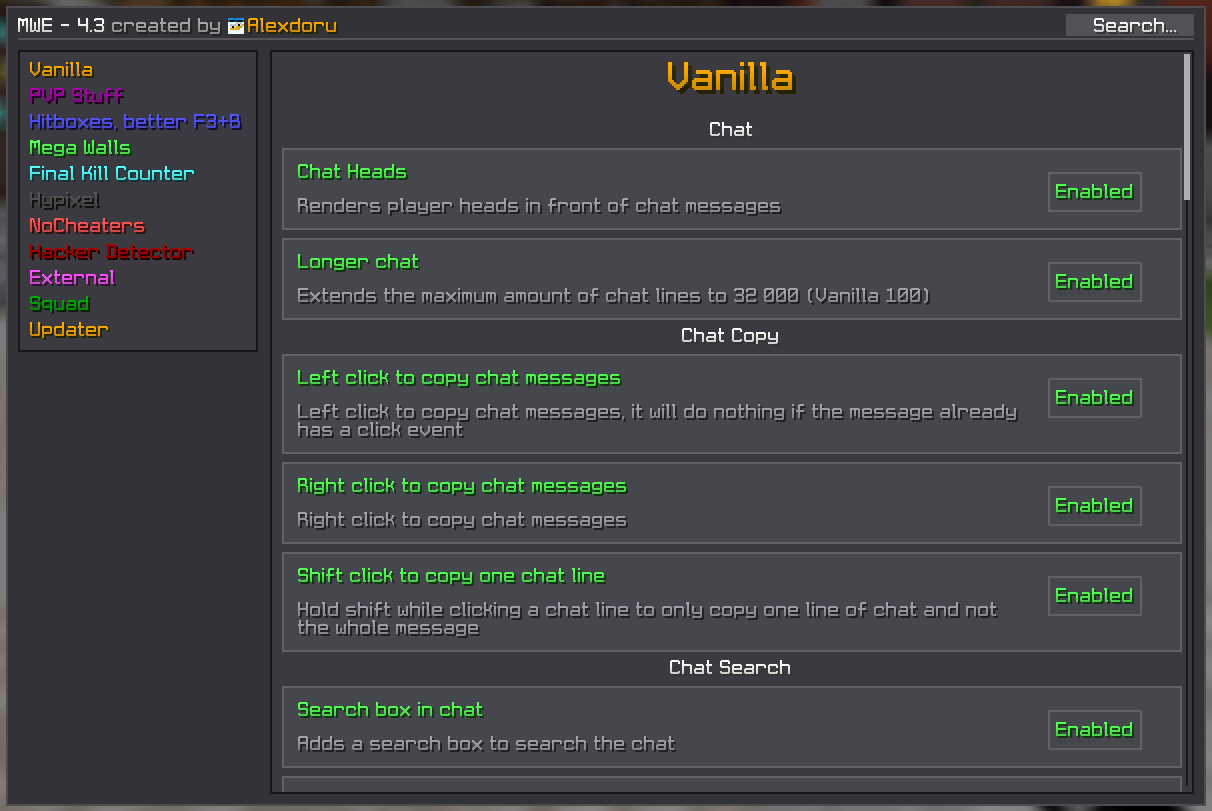Go to the External category
The image size is (1212, 811).
pos(72,278)
